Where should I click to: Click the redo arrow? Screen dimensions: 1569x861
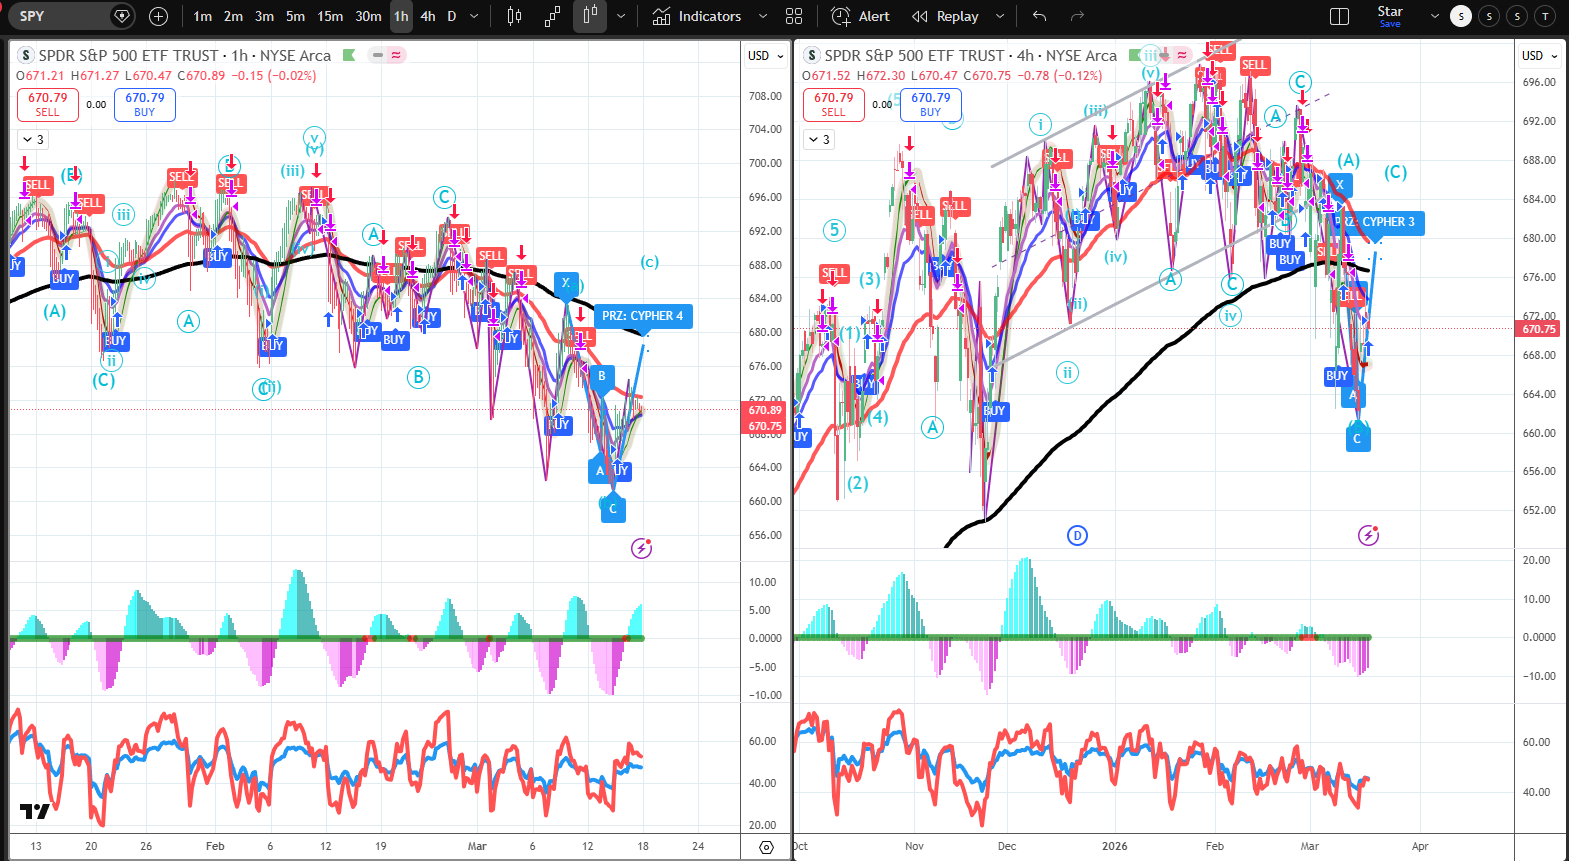pyautogui.click(x=1077, y=16)
